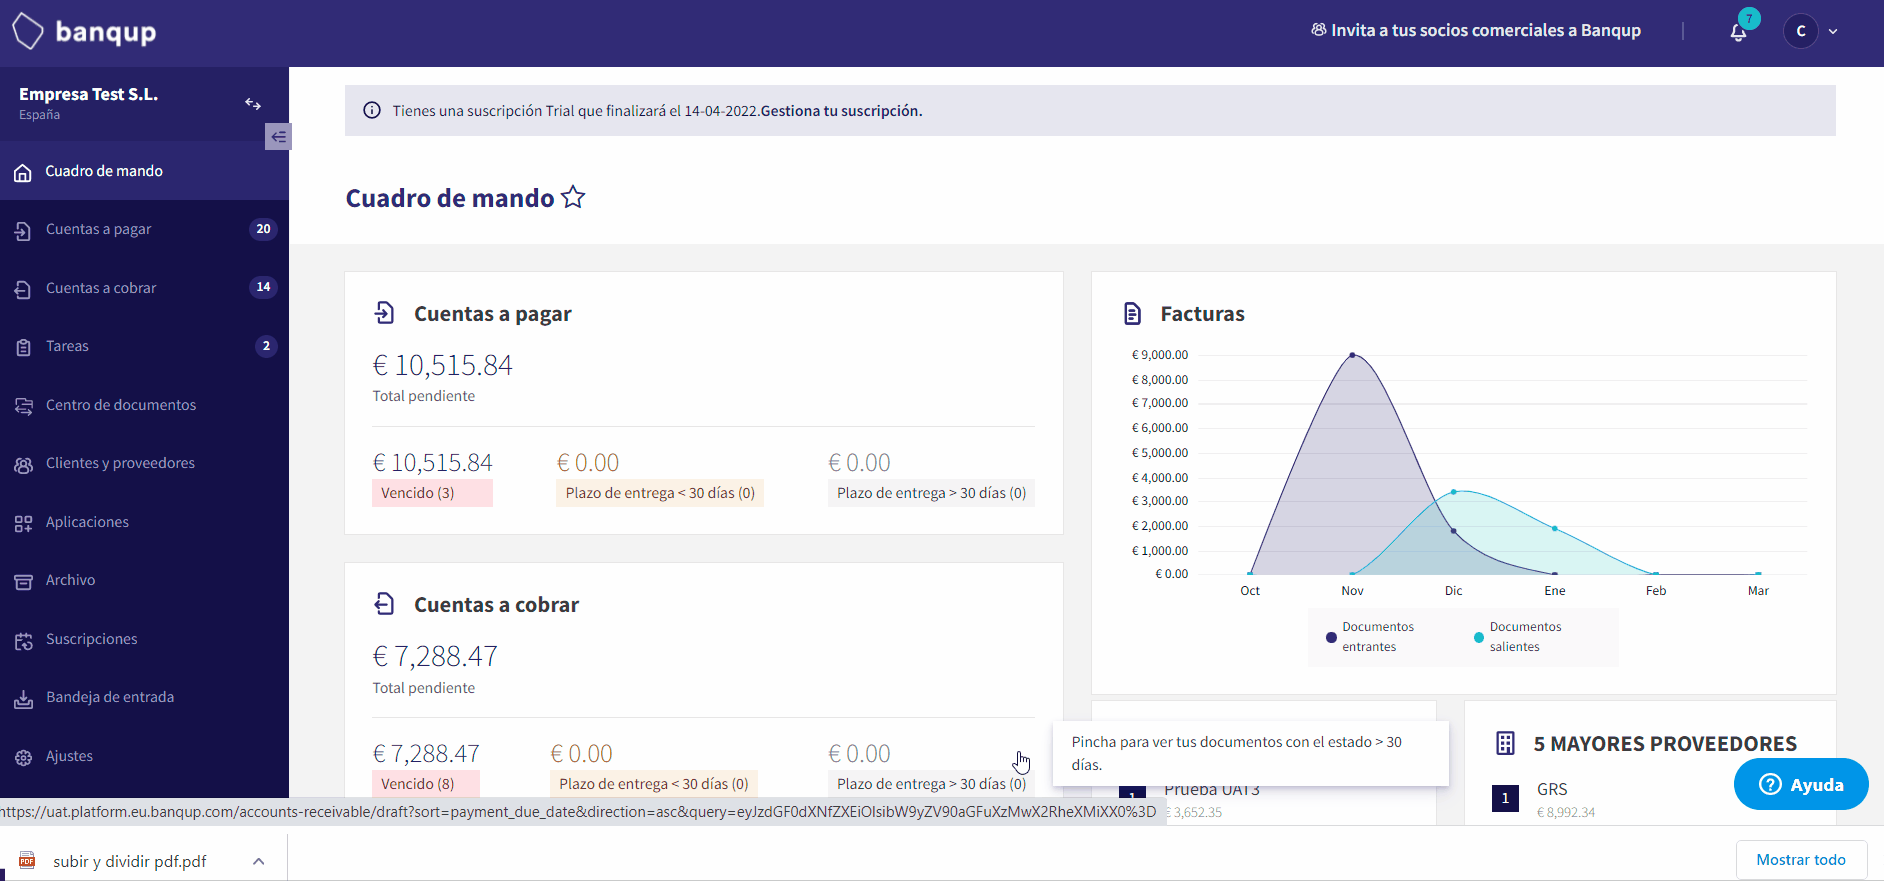Click the Nov peak data point on chart
Viewport: 1884px width, 881px height.
point(1352,355)
